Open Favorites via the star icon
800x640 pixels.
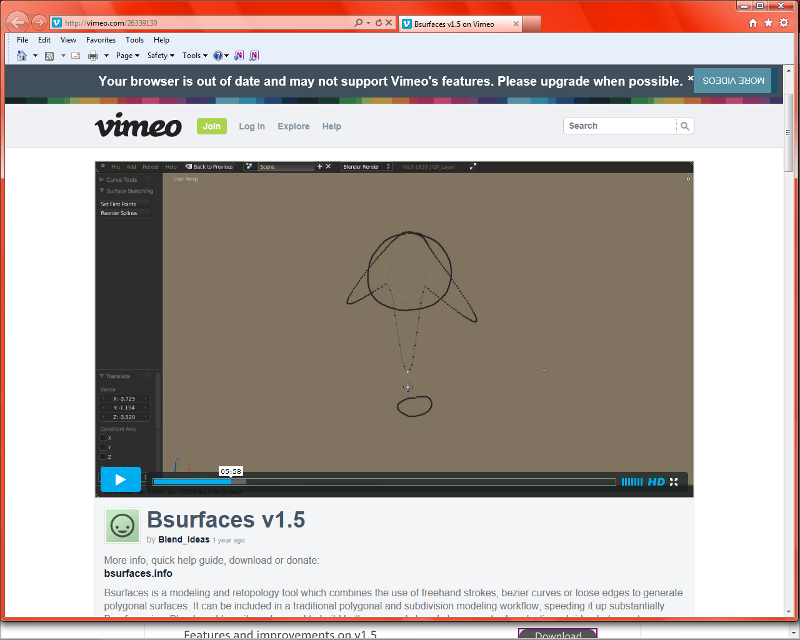point(768,23)
